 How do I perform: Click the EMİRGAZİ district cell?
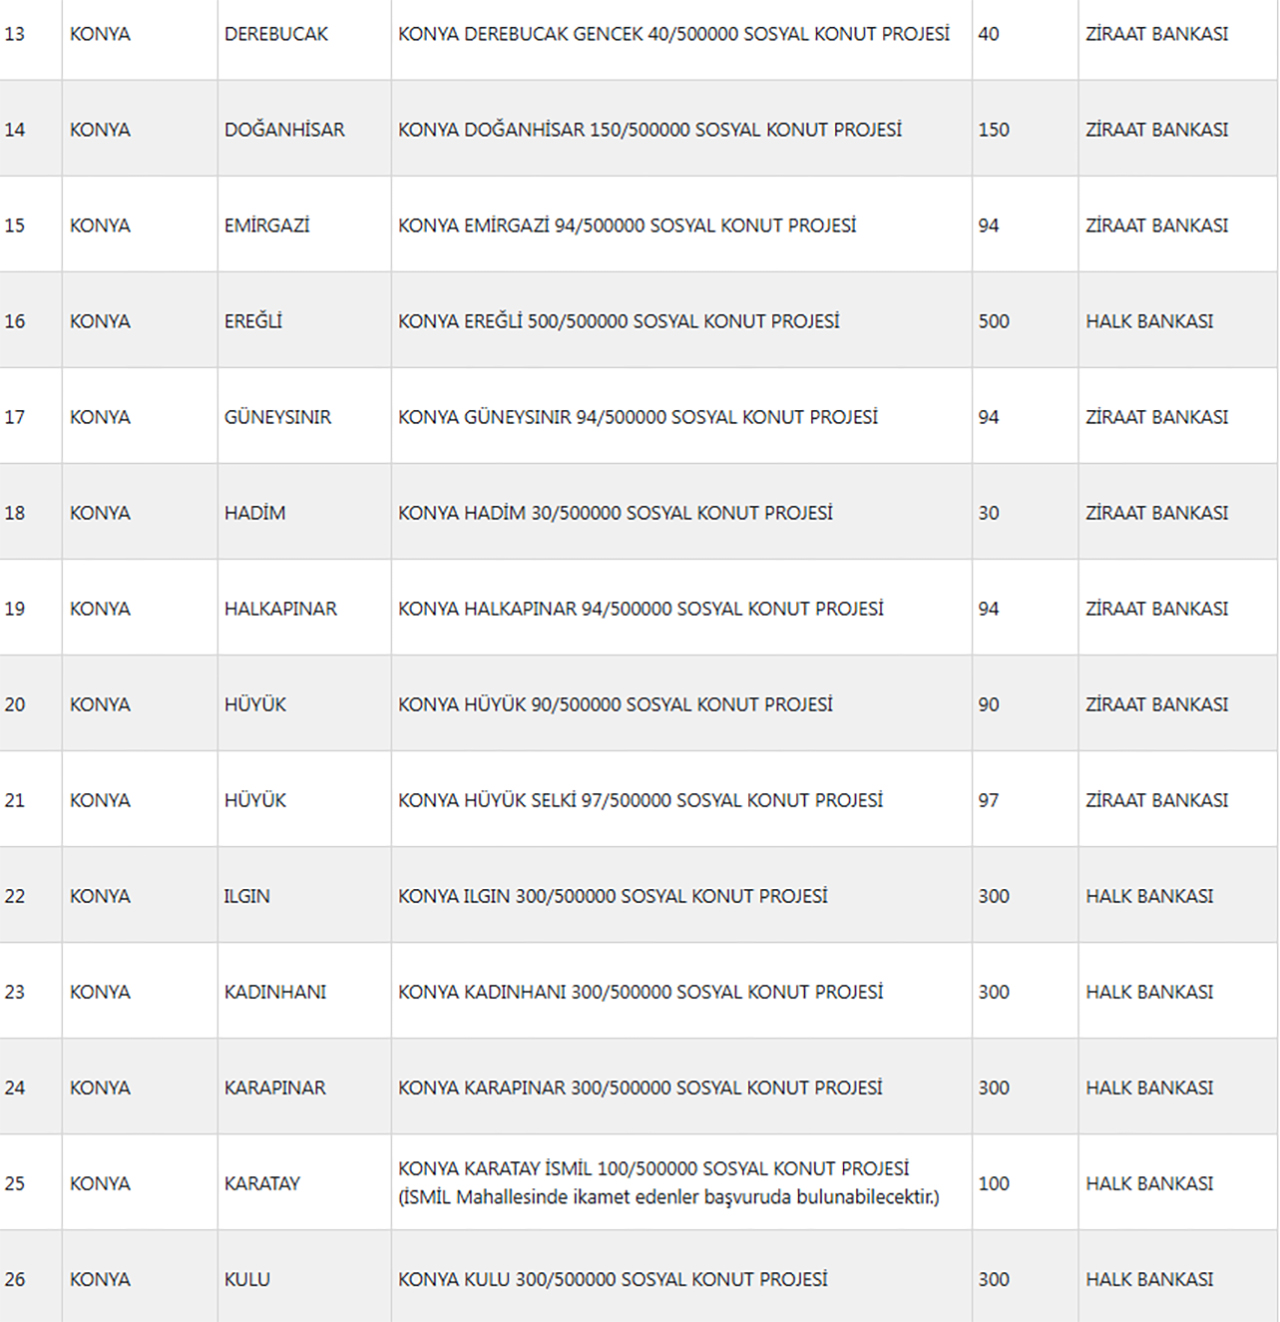pyautogui.click(x=267, y=226)
